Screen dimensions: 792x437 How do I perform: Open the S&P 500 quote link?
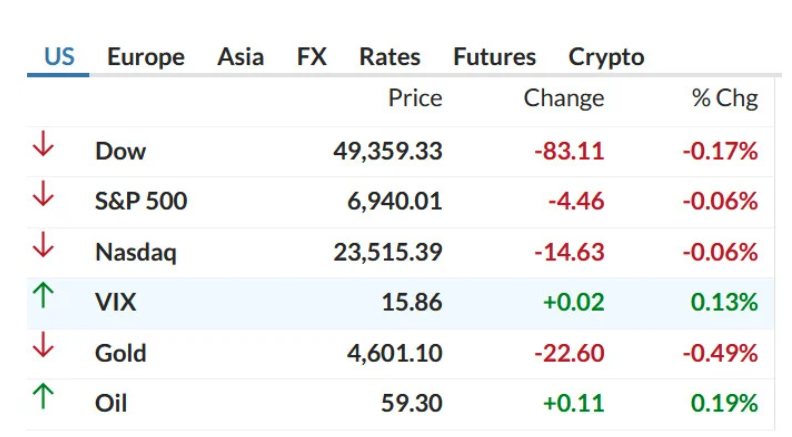tap(141, 202)
